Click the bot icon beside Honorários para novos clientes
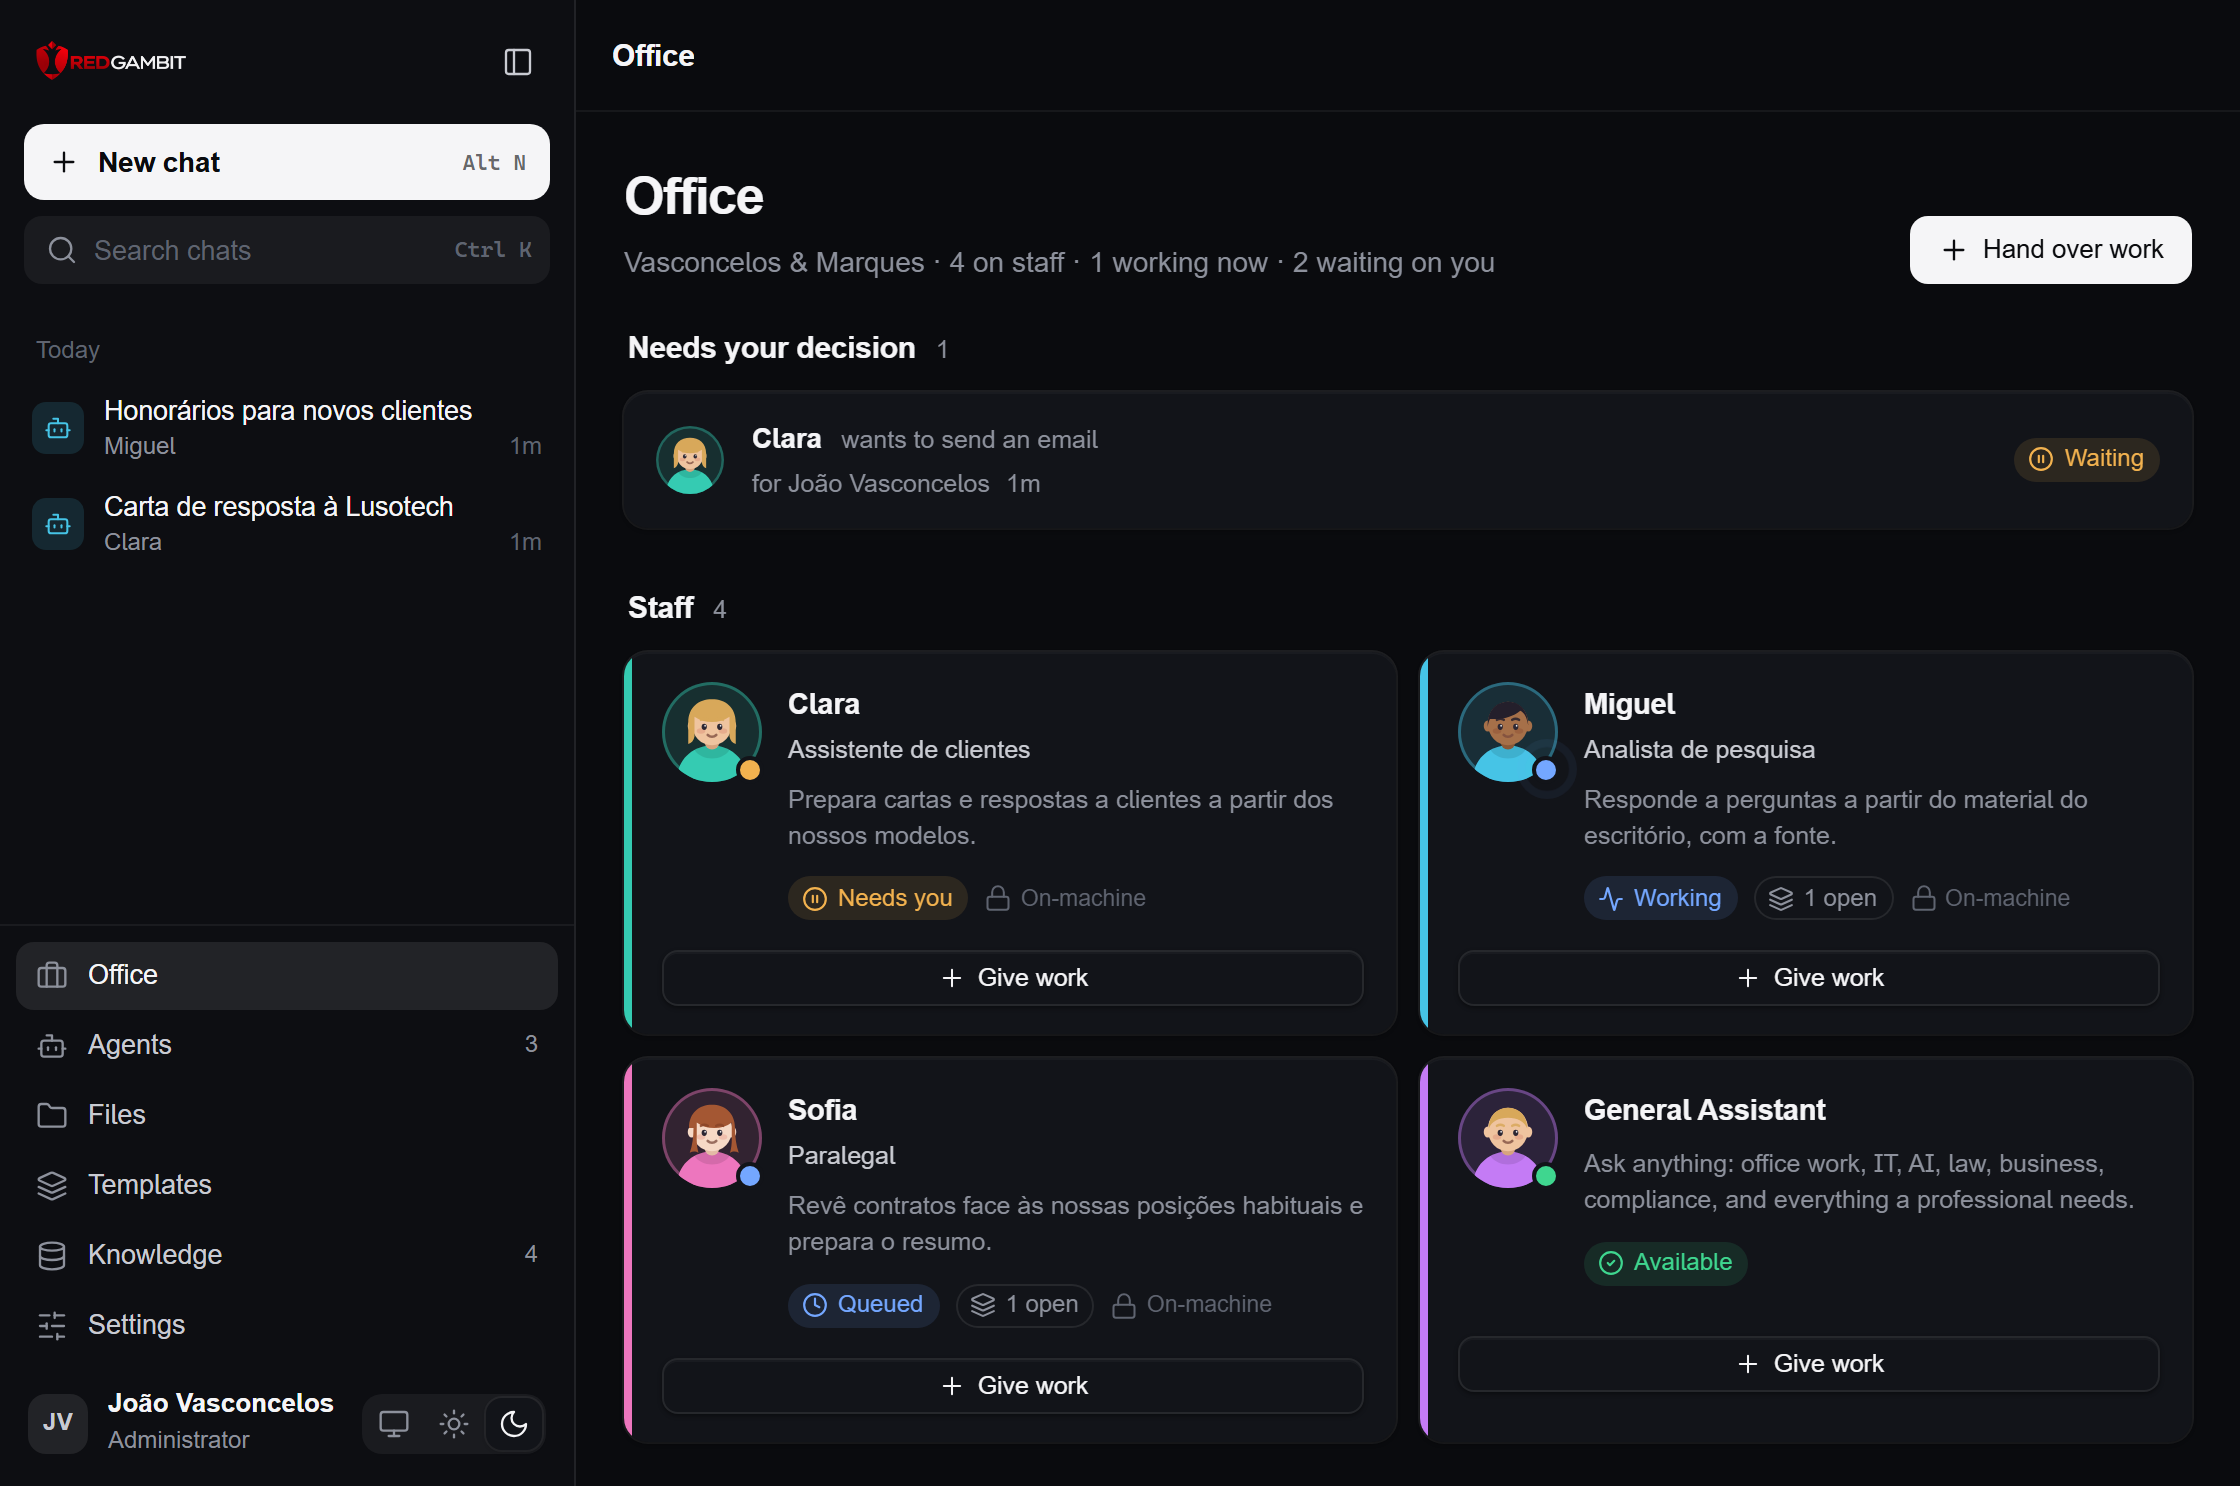 [x=58, y=428]
